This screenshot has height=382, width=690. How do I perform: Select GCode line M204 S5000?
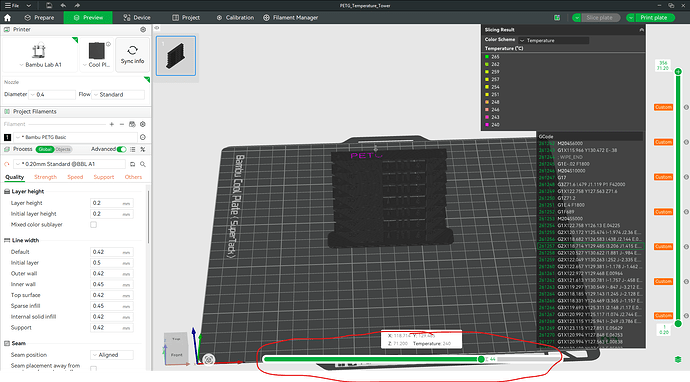pos(591,219)
